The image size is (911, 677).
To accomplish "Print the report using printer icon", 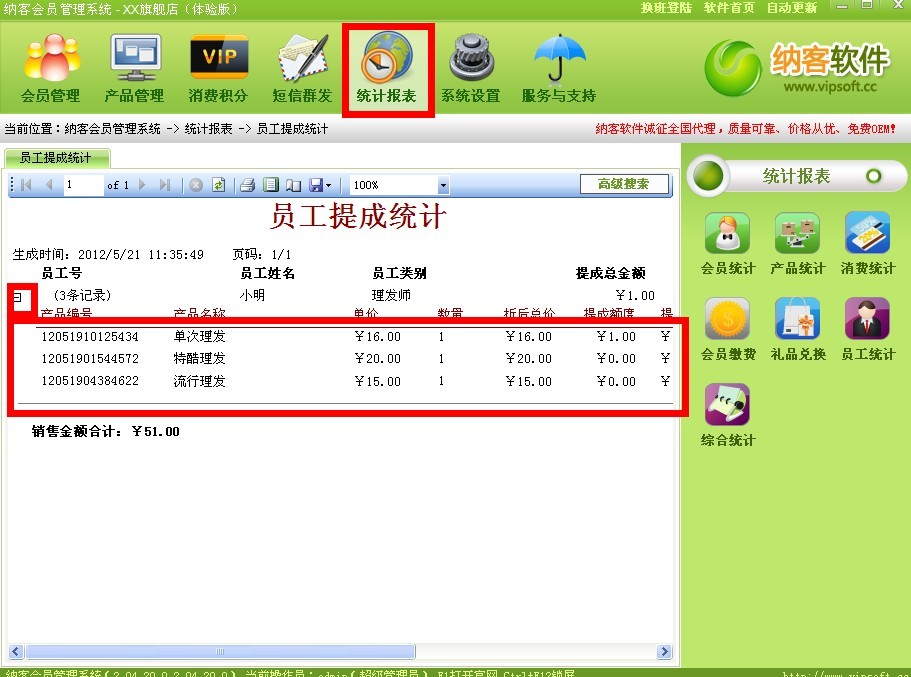I will [x=248, y=185].
